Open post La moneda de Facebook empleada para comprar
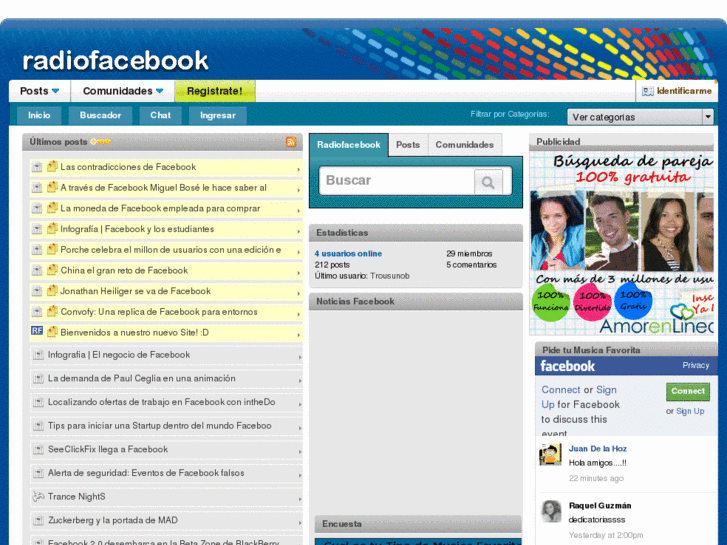 (x=160, y=209)
